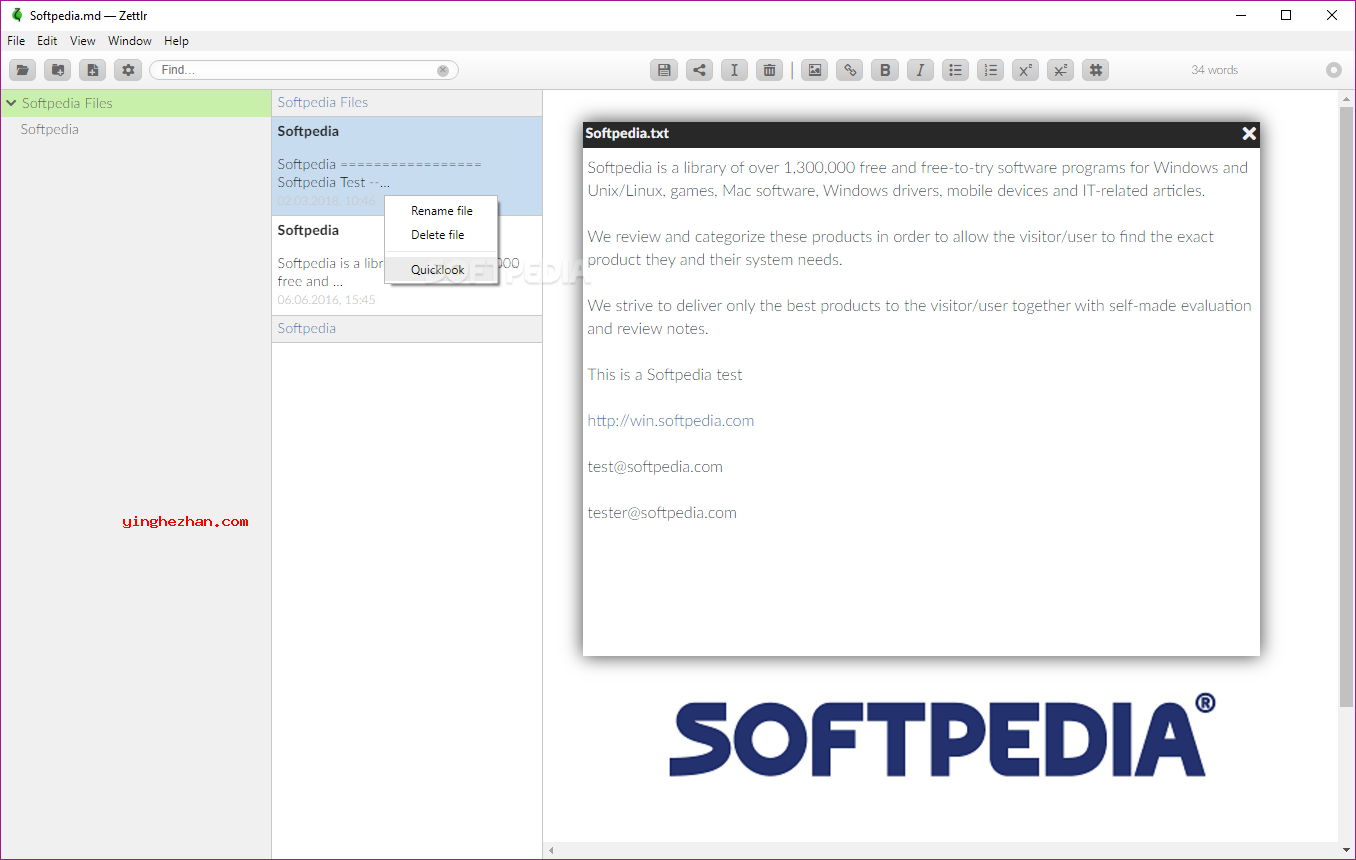Click the tester@softpedia.com text
1356x860 pixels.
click(662, 513)
